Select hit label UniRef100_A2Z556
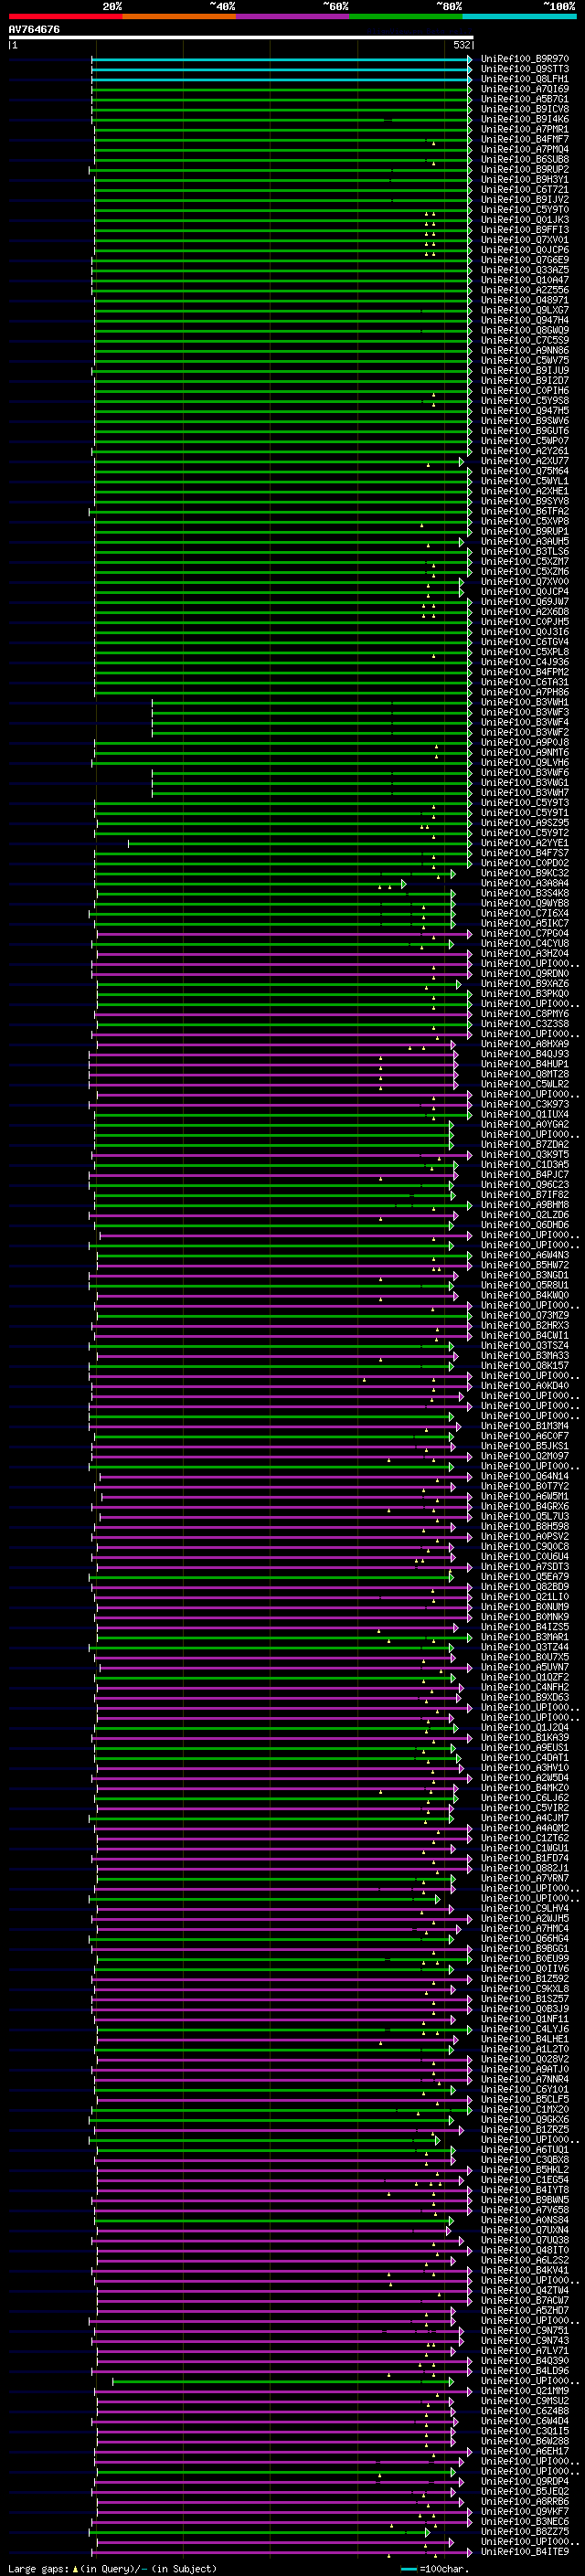585x2576 pixels. pyautogui.click(x=525, y=290)
